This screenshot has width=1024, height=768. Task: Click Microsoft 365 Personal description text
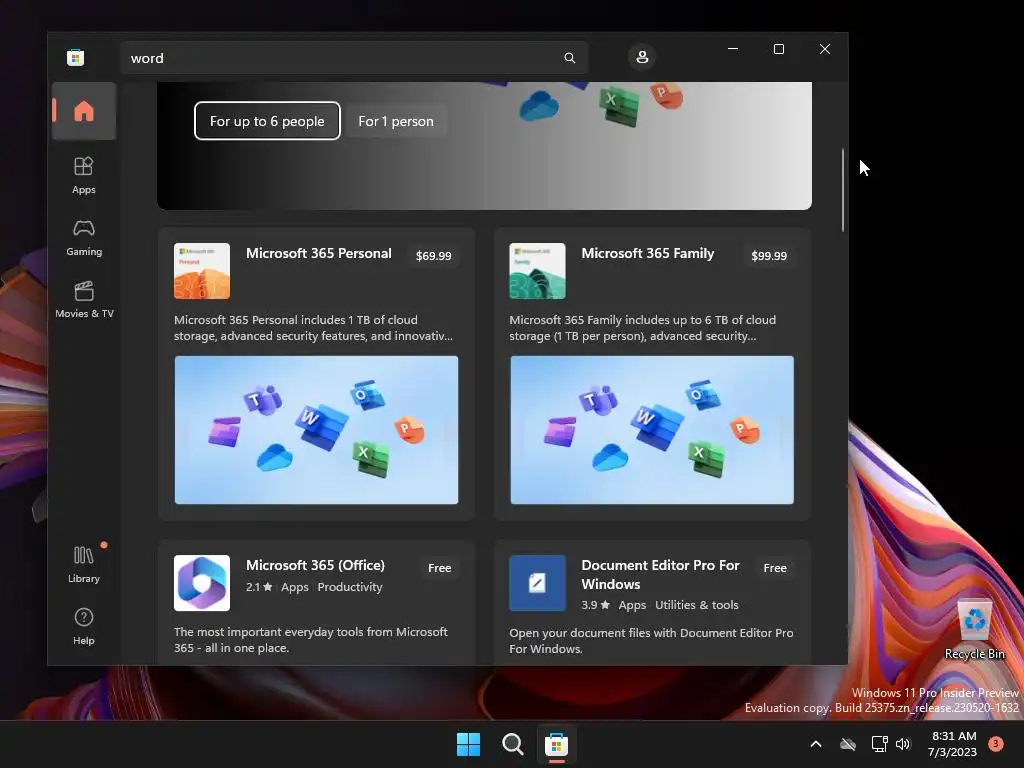tap(313, 328)
